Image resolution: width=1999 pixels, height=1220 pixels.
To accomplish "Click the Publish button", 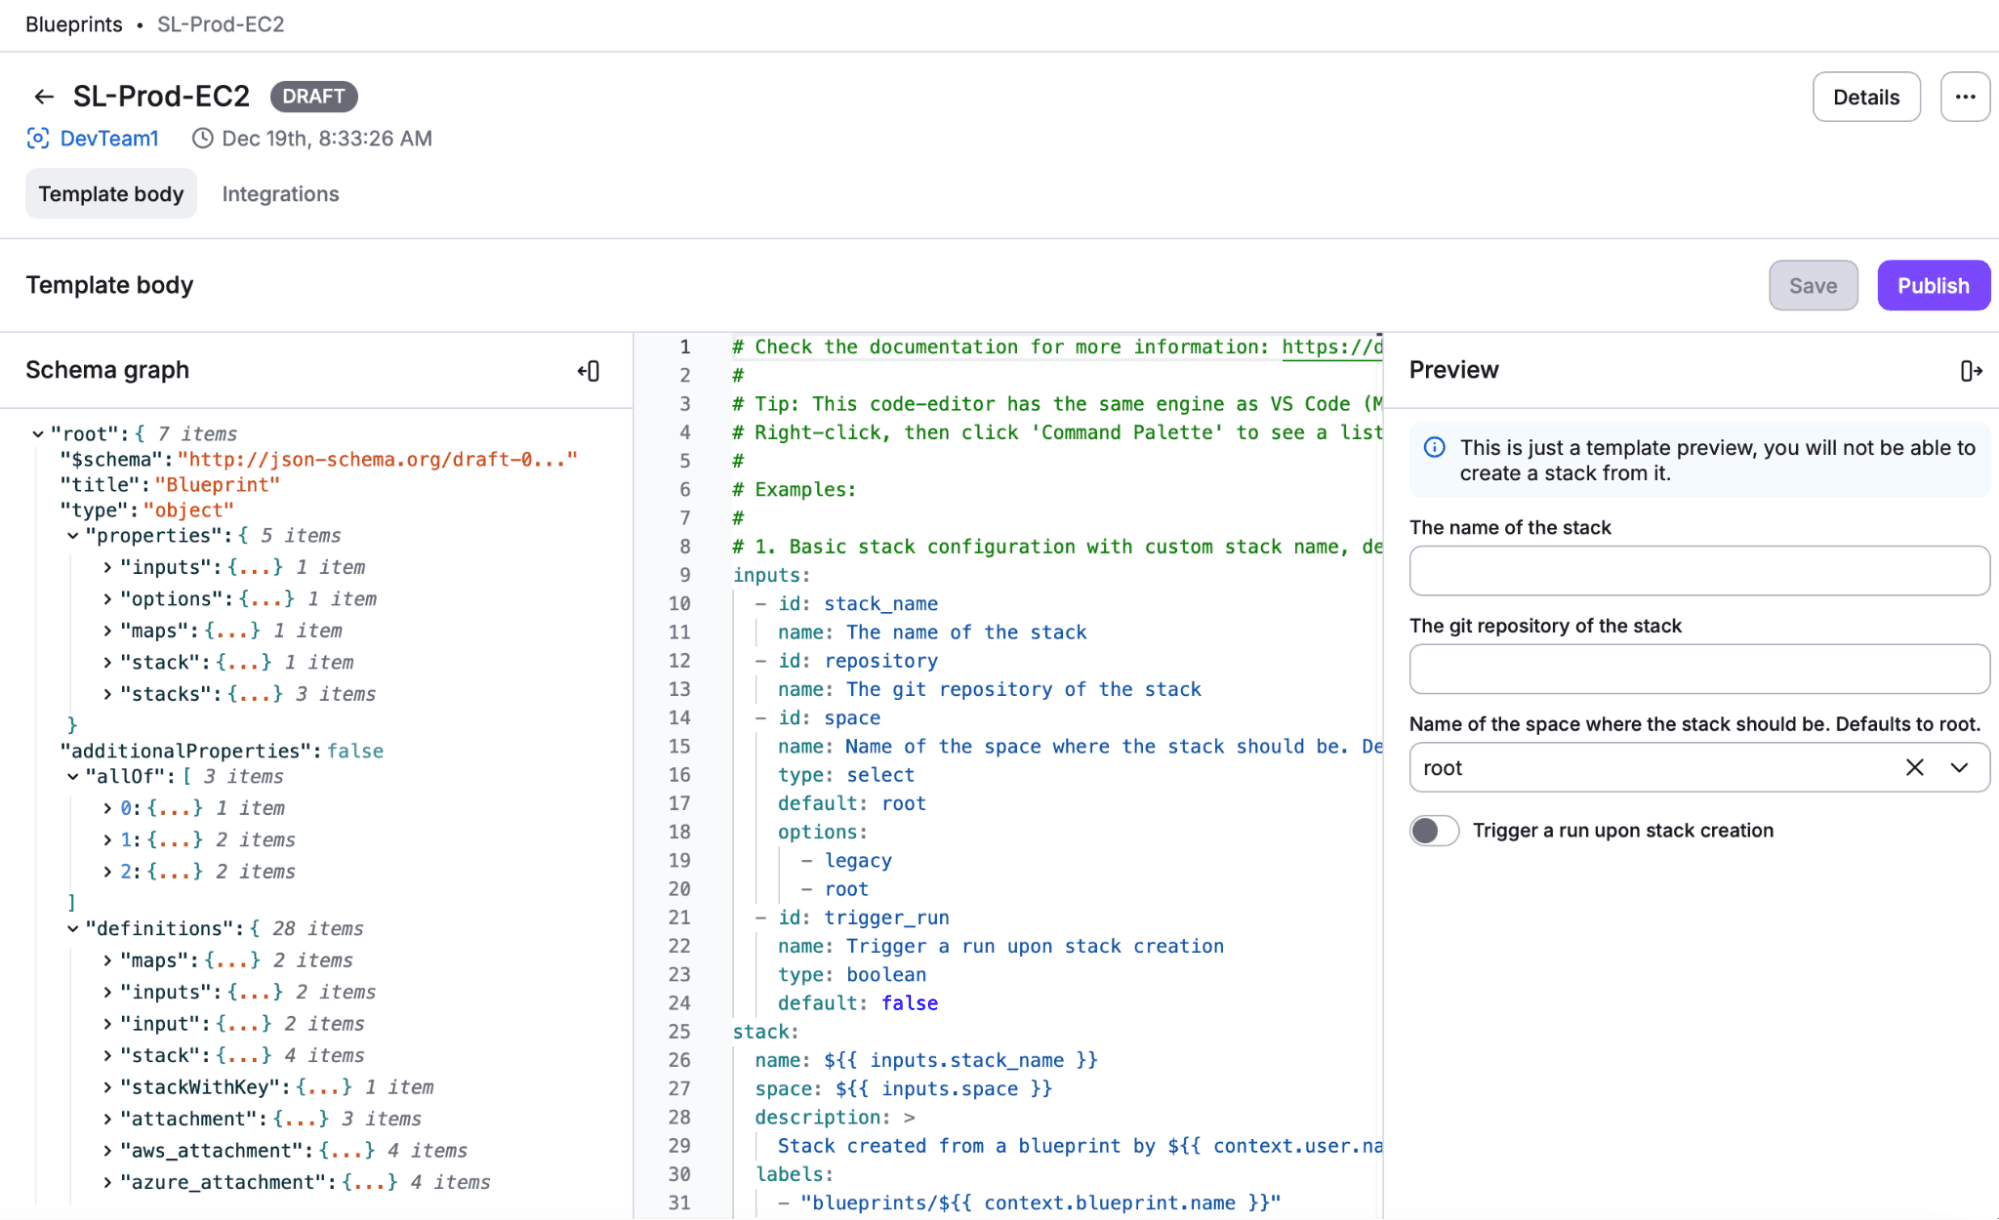I will [1933, 286].
